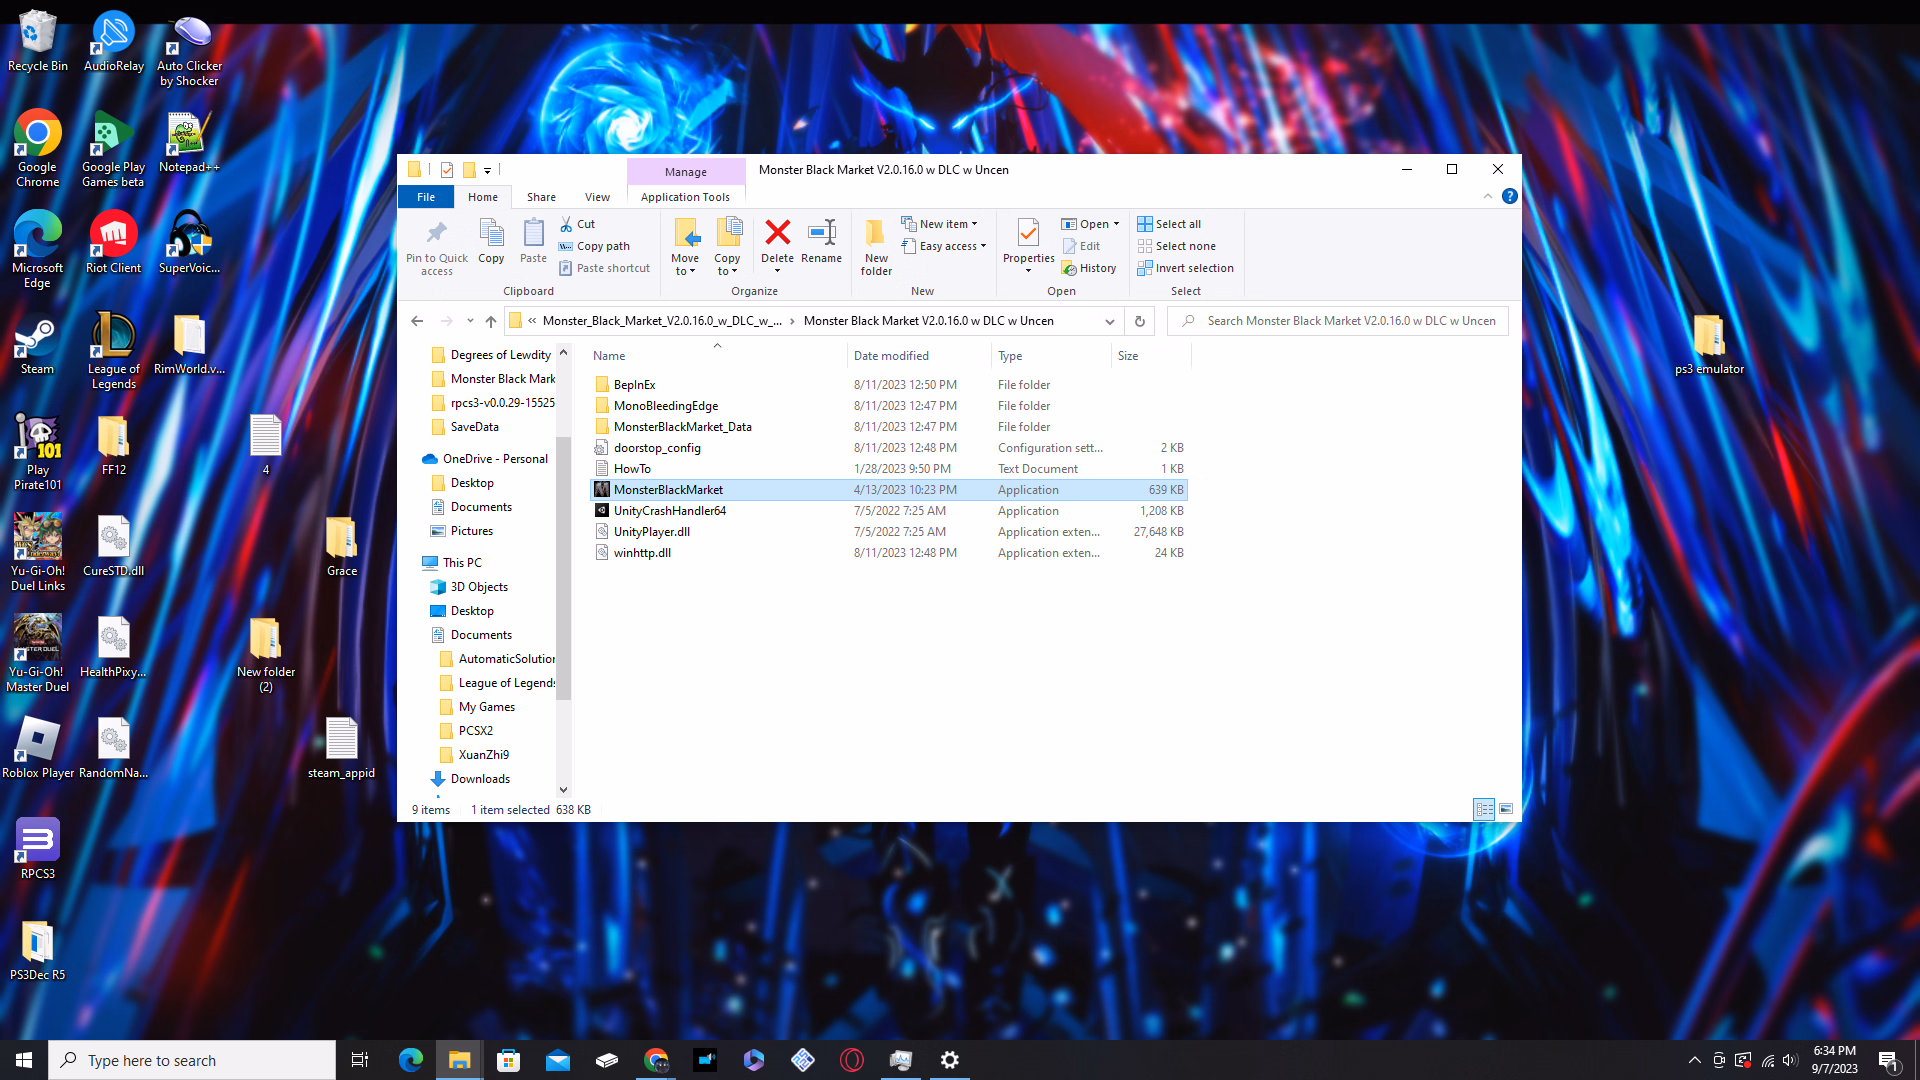Screen dimensions: 1920x1080
Task: Select the Home ribbon tab
Action: (x=483, y=197)
